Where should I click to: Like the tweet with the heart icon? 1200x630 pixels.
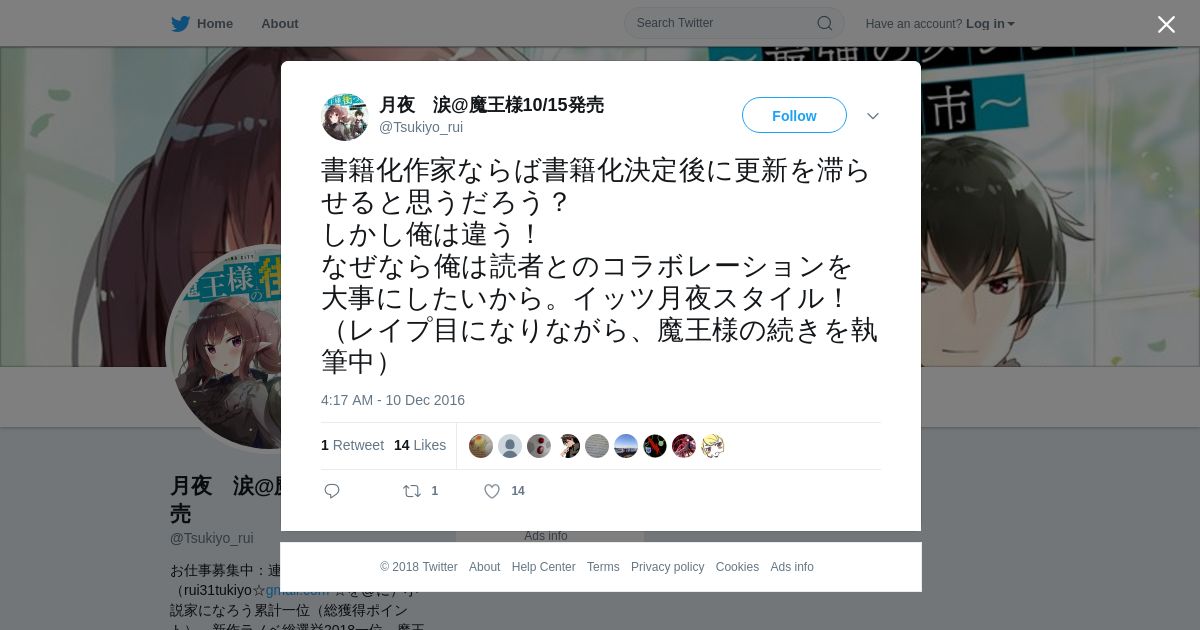click(492, 491)
